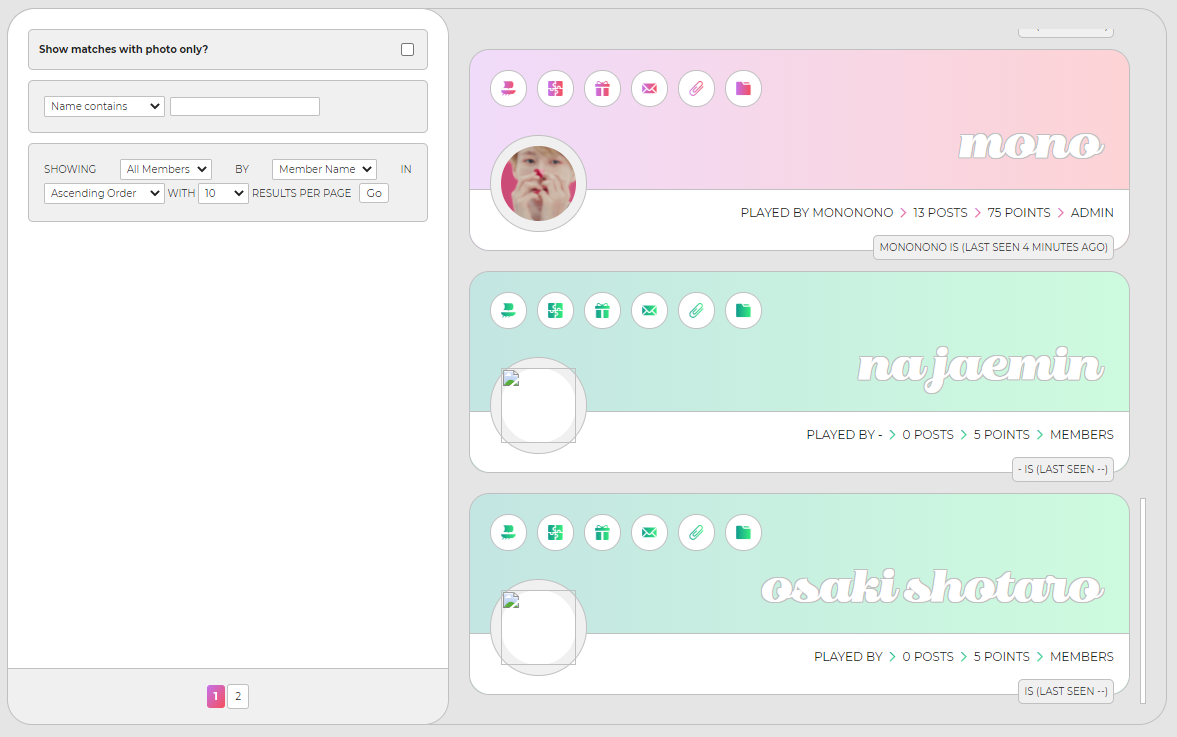Click the paperclip icon on najaemin's card

697,311
